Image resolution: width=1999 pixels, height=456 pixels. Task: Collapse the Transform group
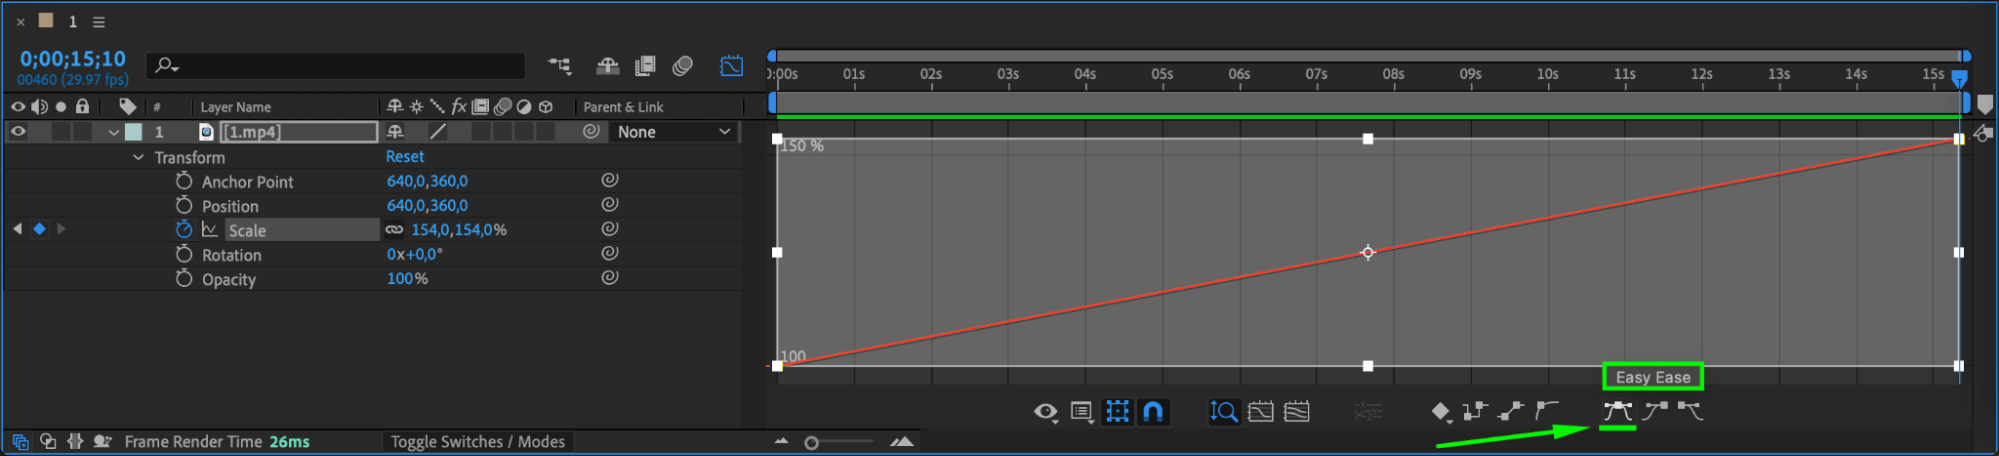138,157
